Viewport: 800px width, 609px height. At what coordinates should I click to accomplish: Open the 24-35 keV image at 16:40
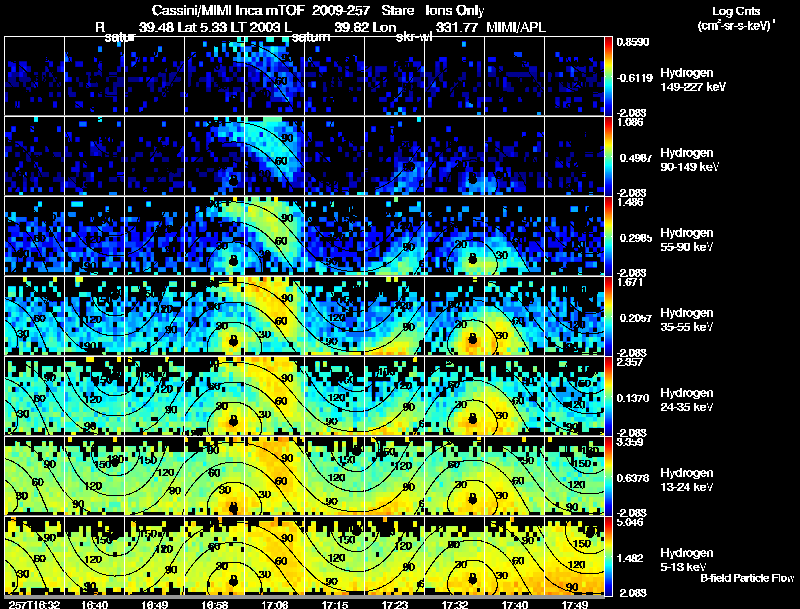click(94, 396)
